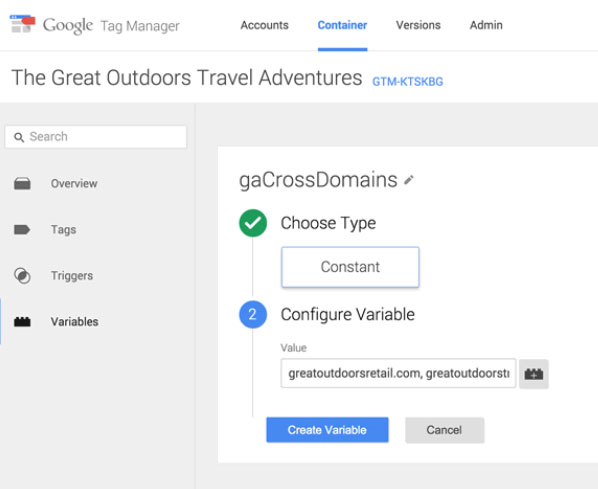
Task: Focus the Search input field
Action: click(x=96, y=137)
